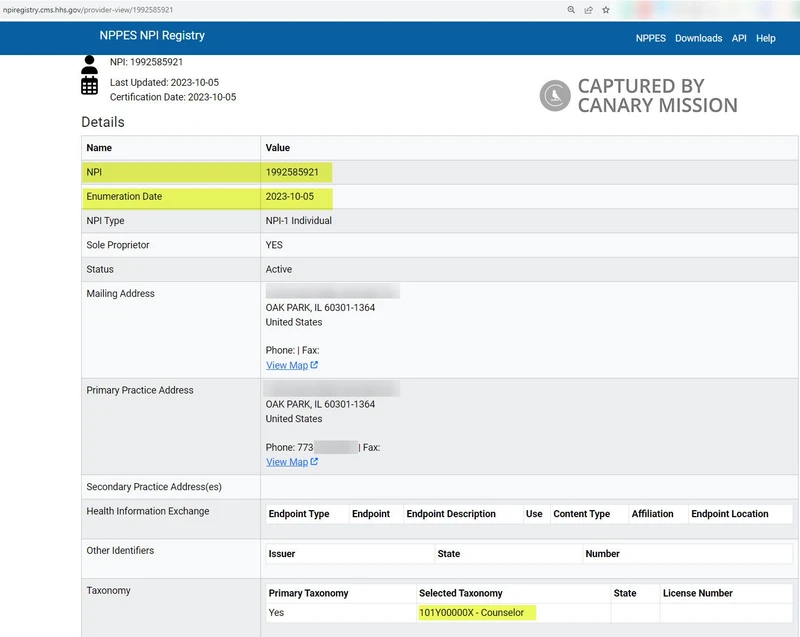Click the Issuer column header

(282, 553)
